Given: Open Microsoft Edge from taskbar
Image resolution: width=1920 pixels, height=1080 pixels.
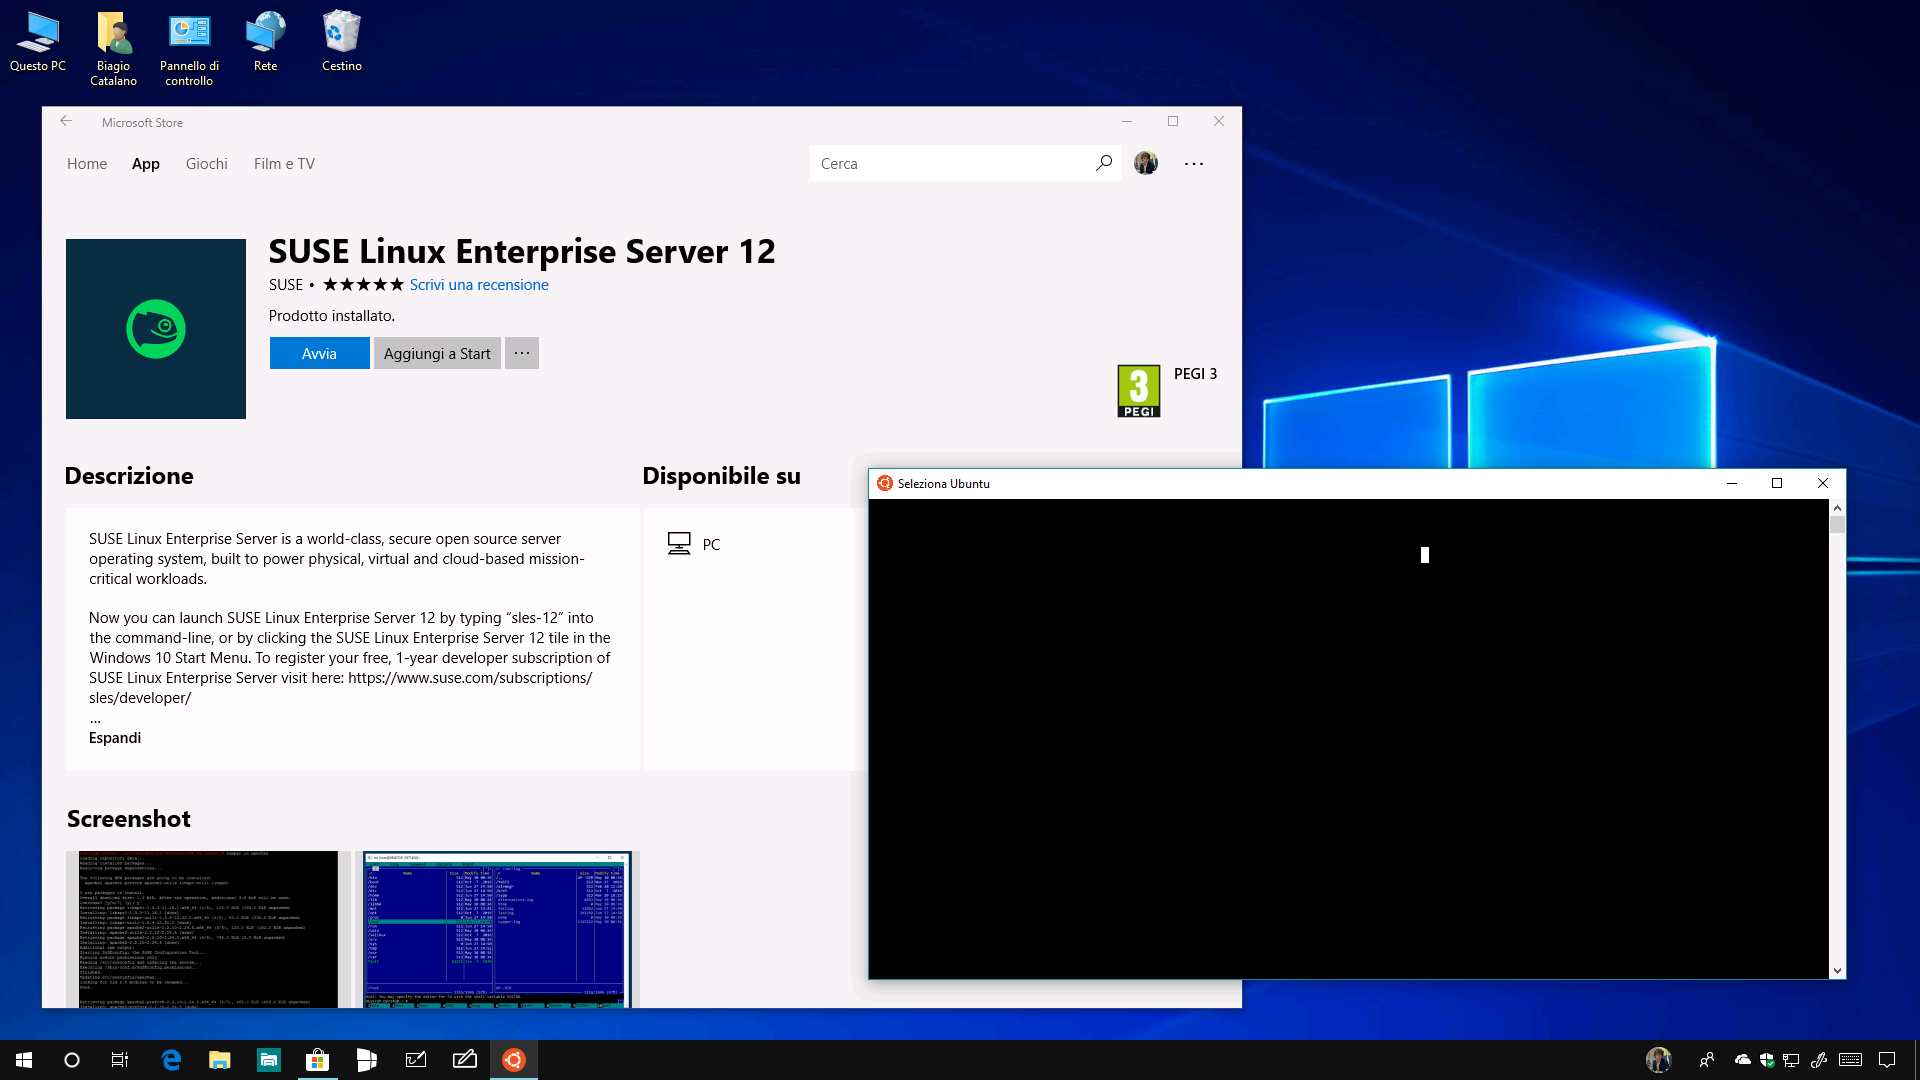Looking at the screenshot, I should click(x=171, y=1060).
